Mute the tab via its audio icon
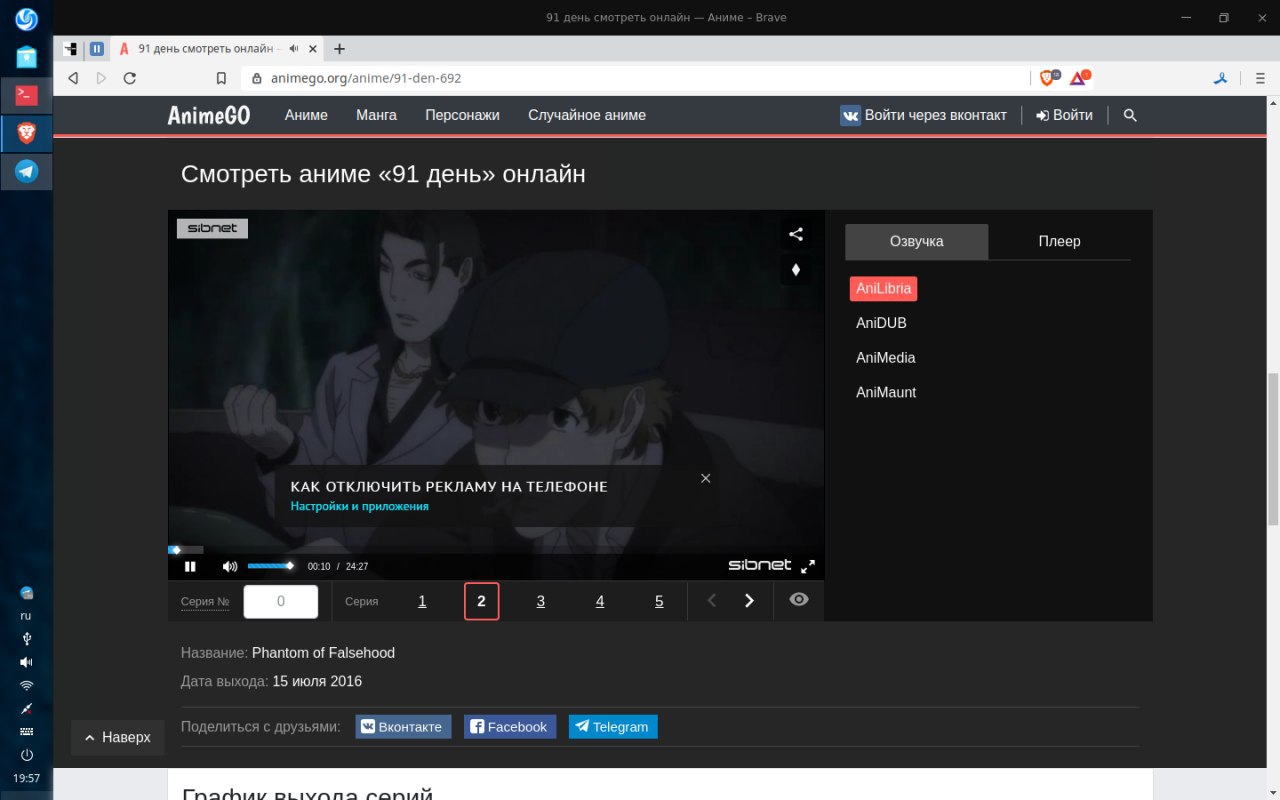Viewport: 1280px width, 800px height. pos(294,48)
